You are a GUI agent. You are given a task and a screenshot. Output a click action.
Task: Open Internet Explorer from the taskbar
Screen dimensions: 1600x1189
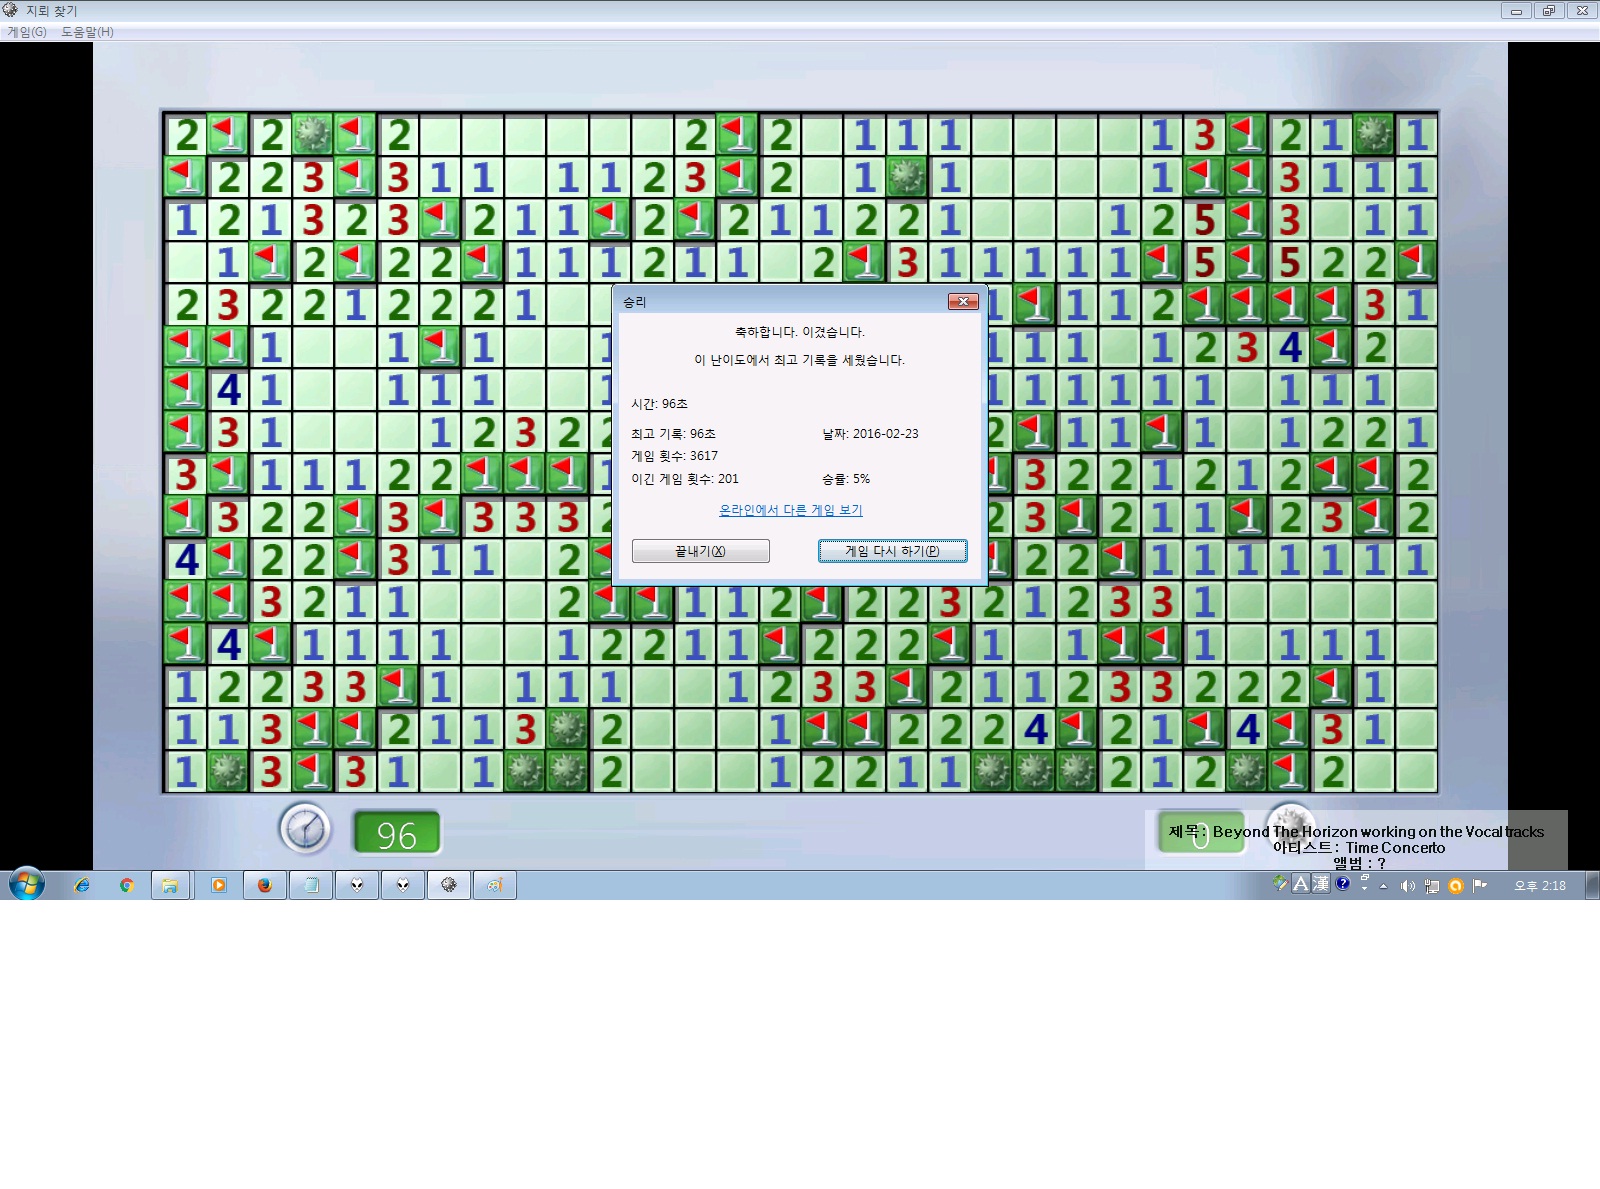click(x=82, y=885)
